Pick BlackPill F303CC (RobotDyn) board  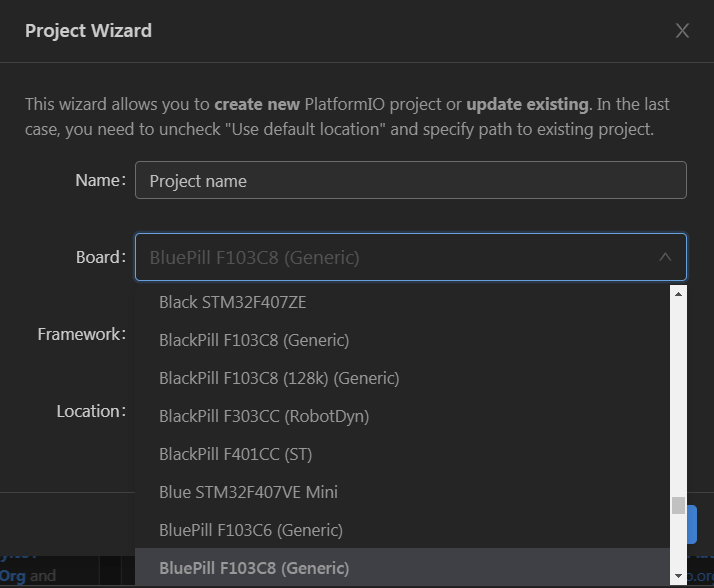pos(402,416)
